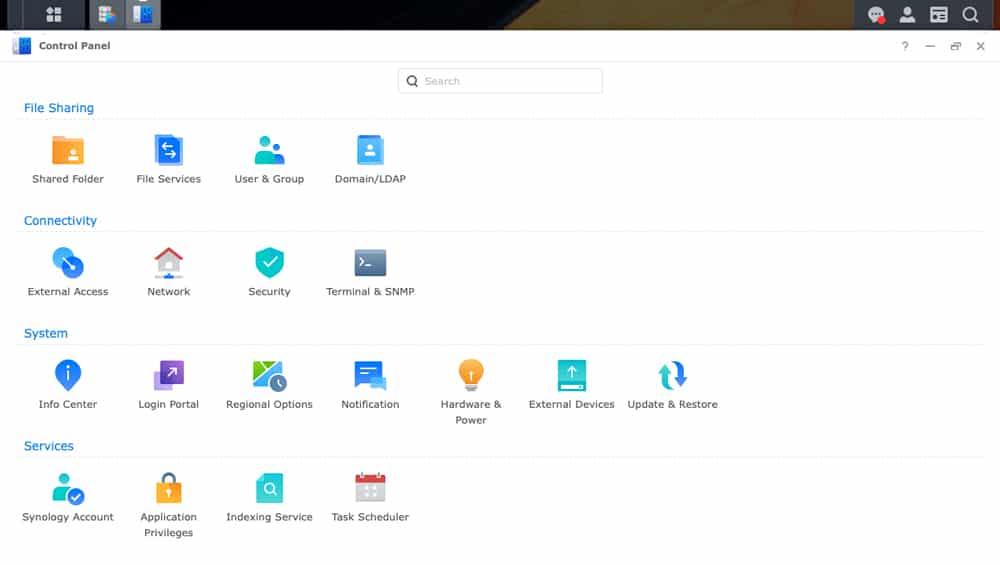Screen dimensions: 1000x565
Task: Click the System section heading
Action: (x=45, y=333)
